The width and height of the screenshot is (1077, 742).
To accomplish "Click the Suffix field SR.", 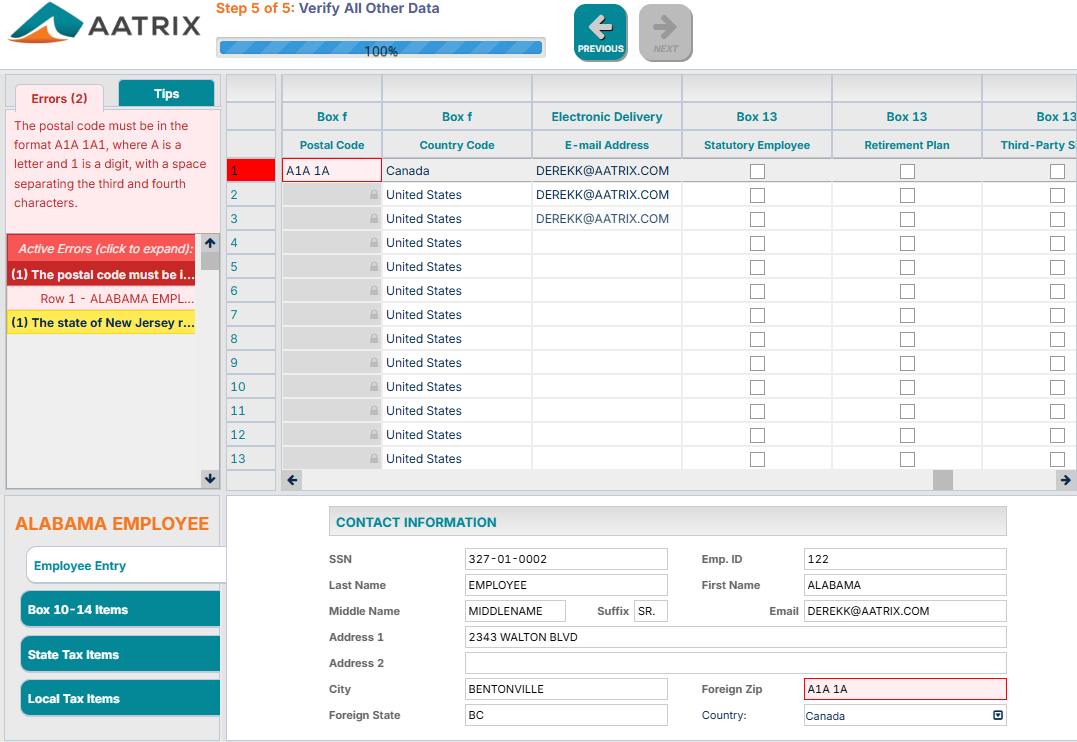I will click(650, 611).
